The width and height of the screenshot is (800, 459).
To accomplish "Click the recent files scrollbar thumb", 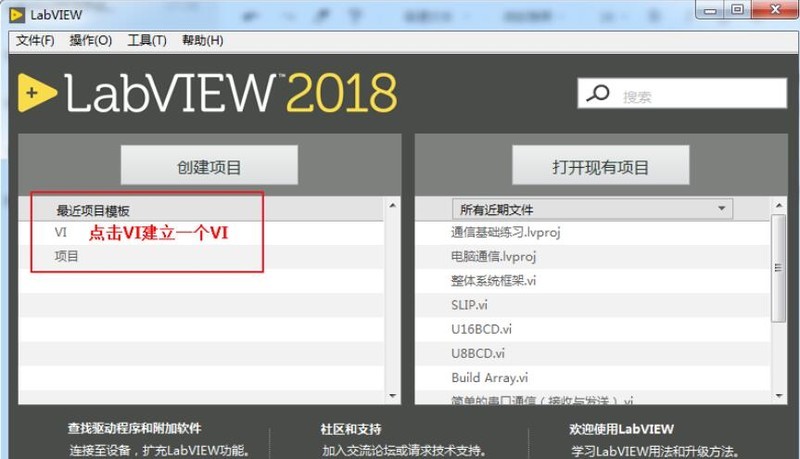I will point(779,268).
